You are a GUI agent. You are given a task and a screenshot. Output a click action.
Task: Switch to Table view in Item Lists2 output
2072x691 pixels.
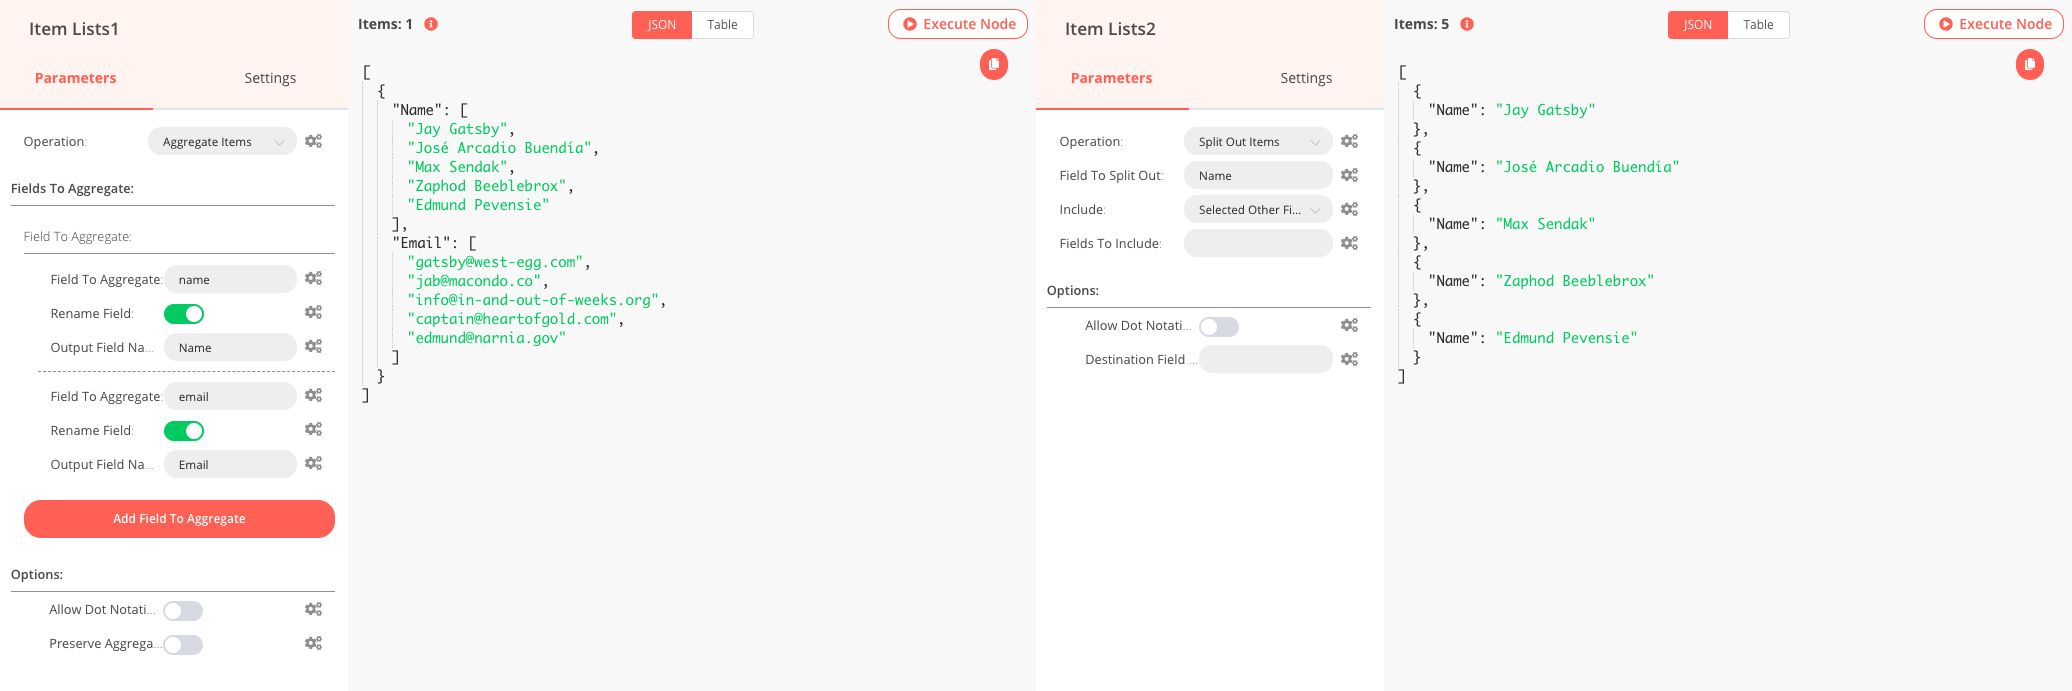tap(1757, 25)
